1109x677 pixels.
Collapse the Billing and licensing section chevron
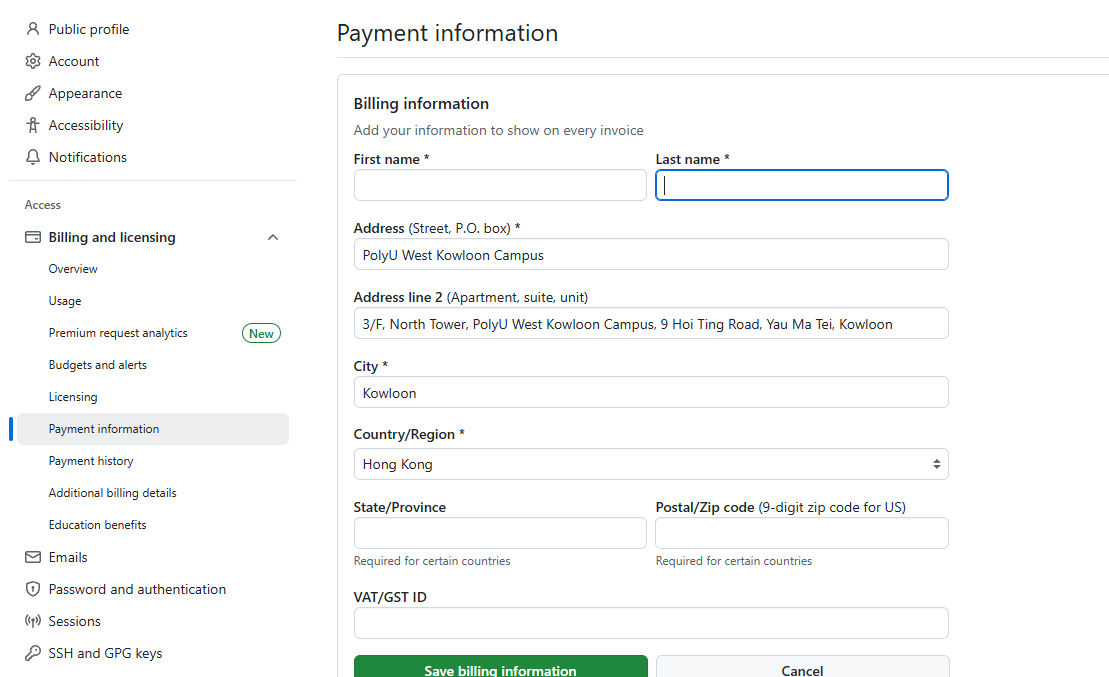coord(273,237)
